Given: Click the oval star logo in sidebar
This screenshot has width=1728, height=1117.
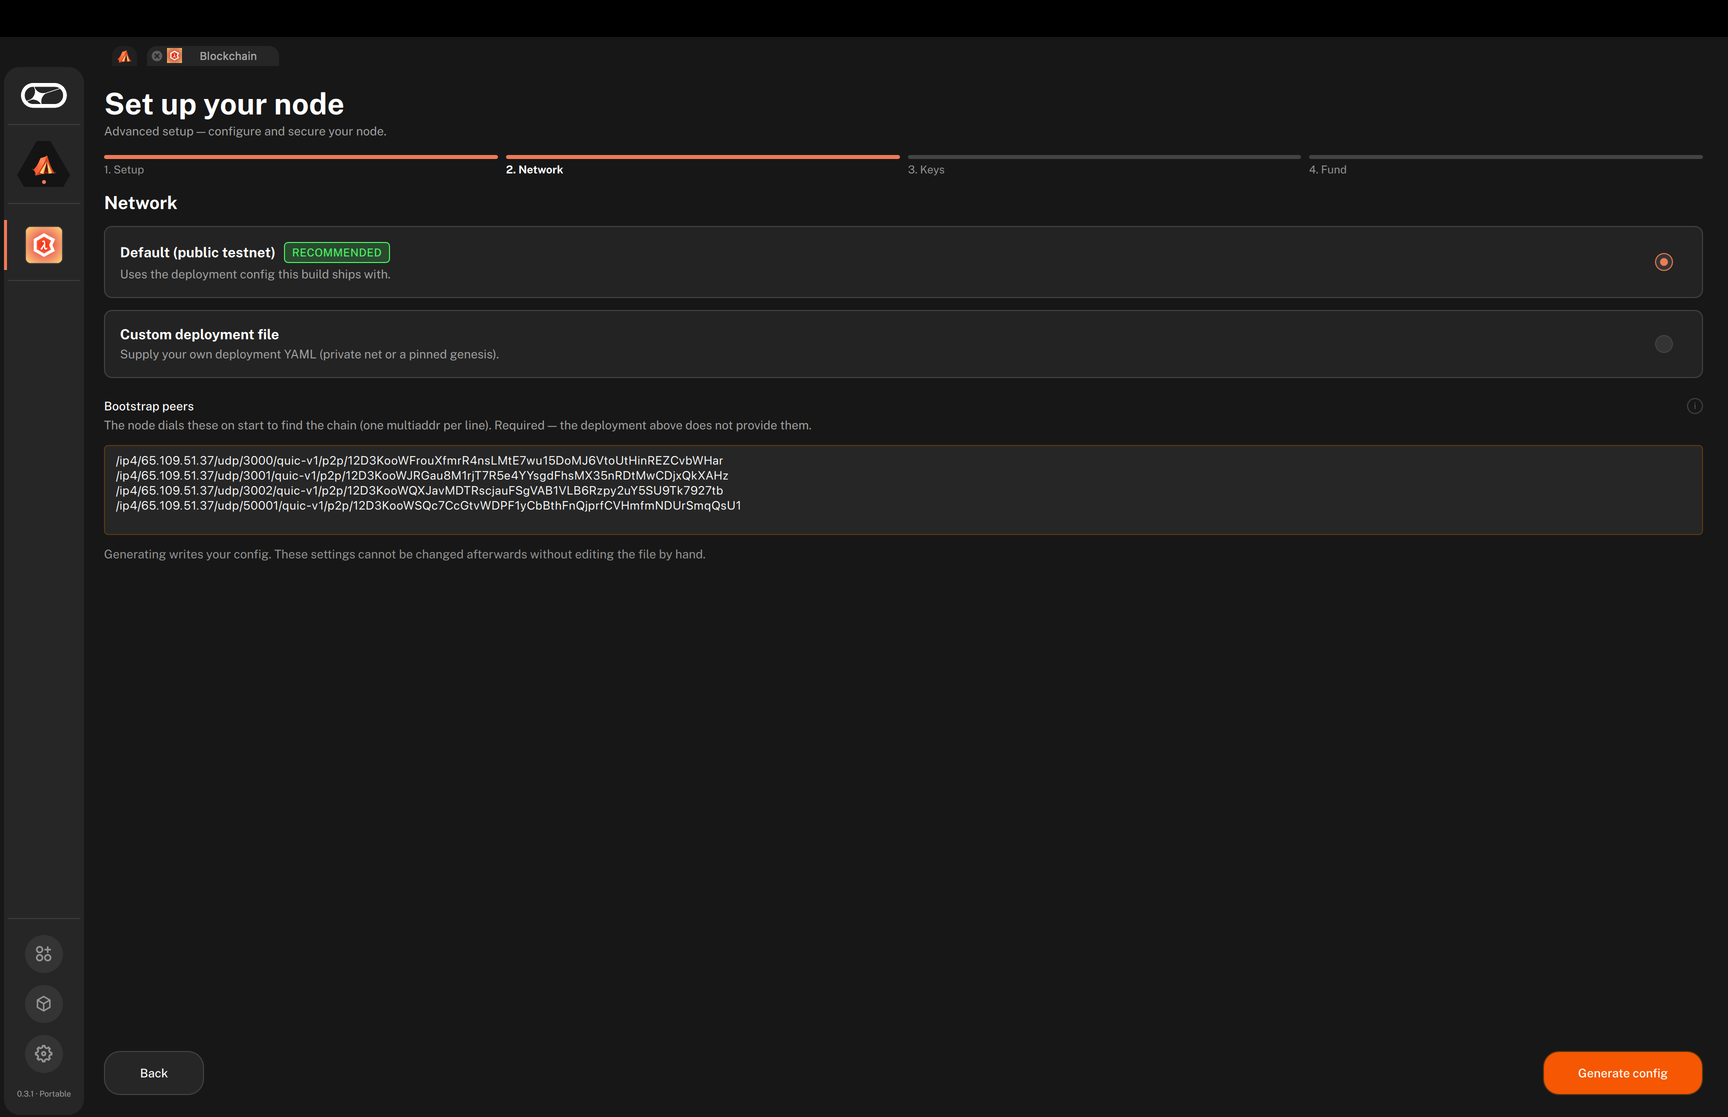Looking at the screenshot, I should tap(44, 96).
